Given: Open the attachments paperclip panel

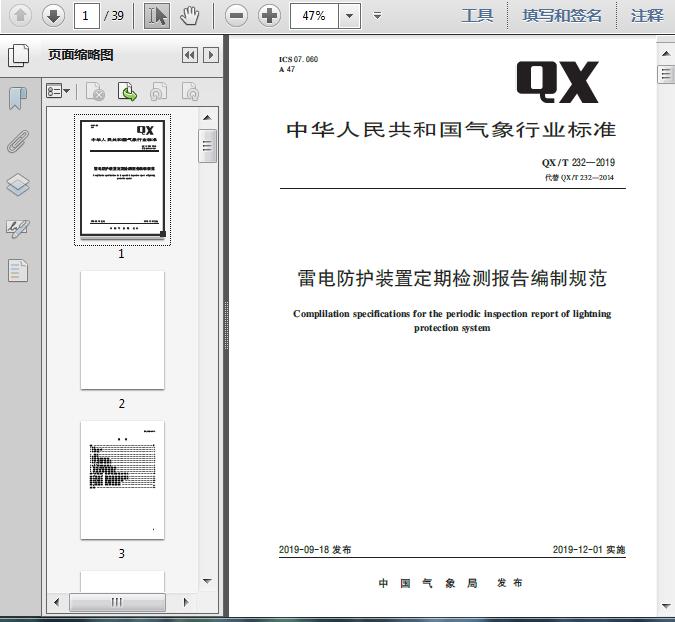Looking at the screenshot, I should (x=18, y=142).
